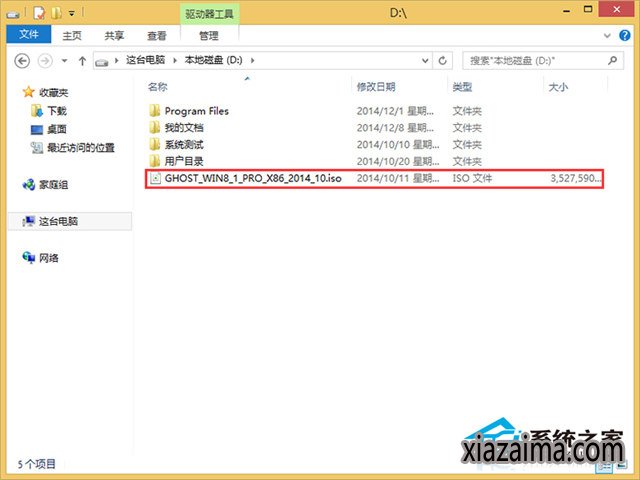Viewport: 640px width, 480px height.
Task: Click 本地磁盘 (D:) in the address path
Action: pyautogui.click(x=213, y=60)
